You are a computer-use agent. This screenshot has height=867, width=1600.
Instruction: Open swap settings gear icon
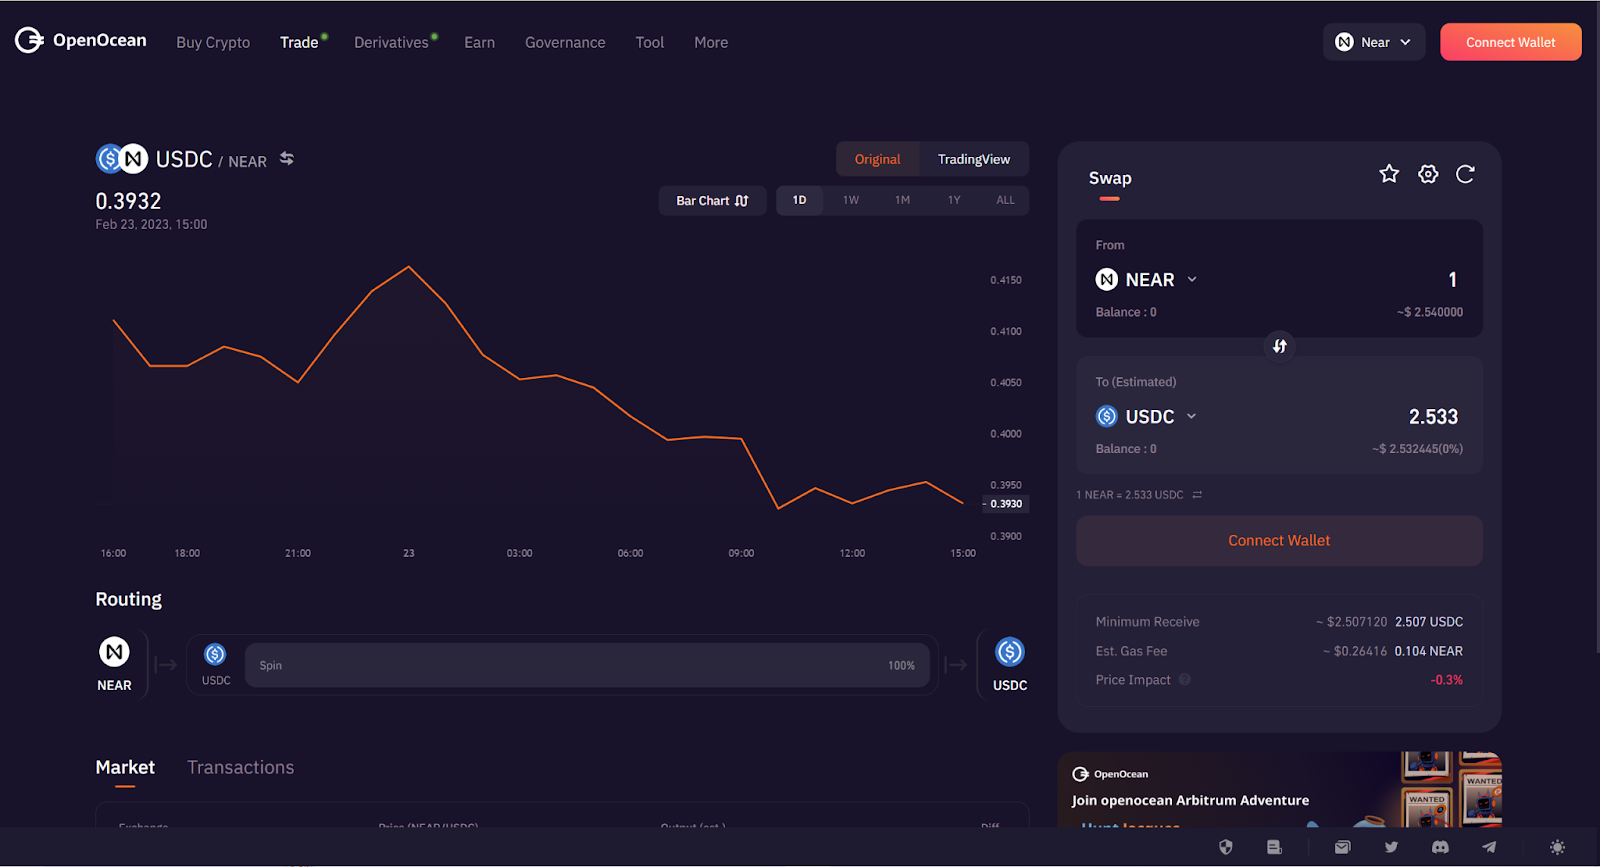[1428, 174]
